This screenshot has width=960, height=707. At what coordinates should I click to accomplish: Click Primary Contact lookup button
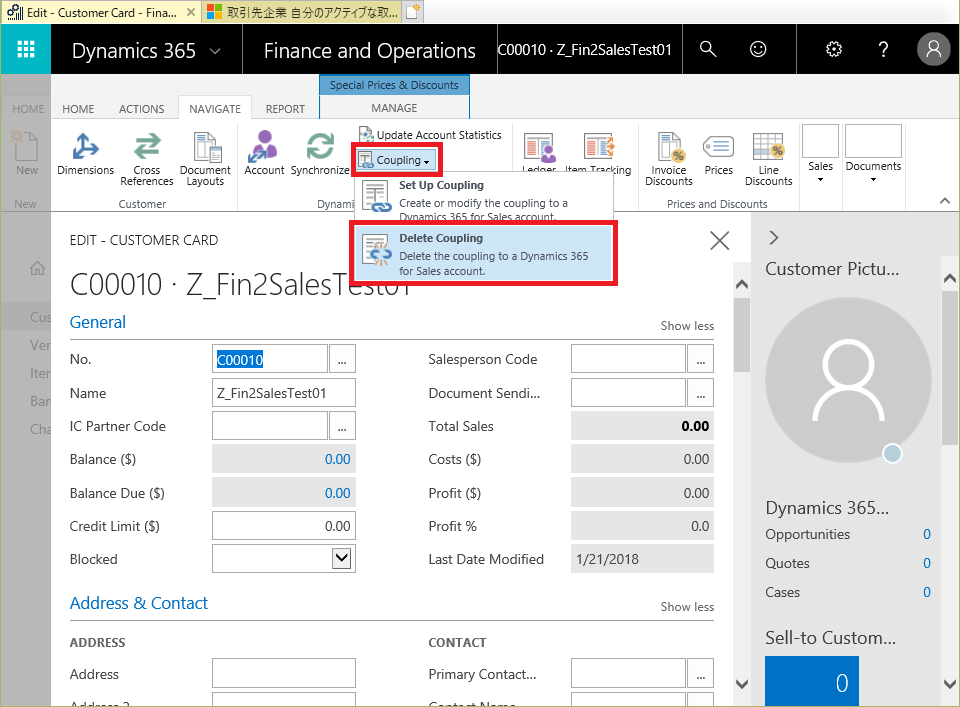(x=700, y=674)
